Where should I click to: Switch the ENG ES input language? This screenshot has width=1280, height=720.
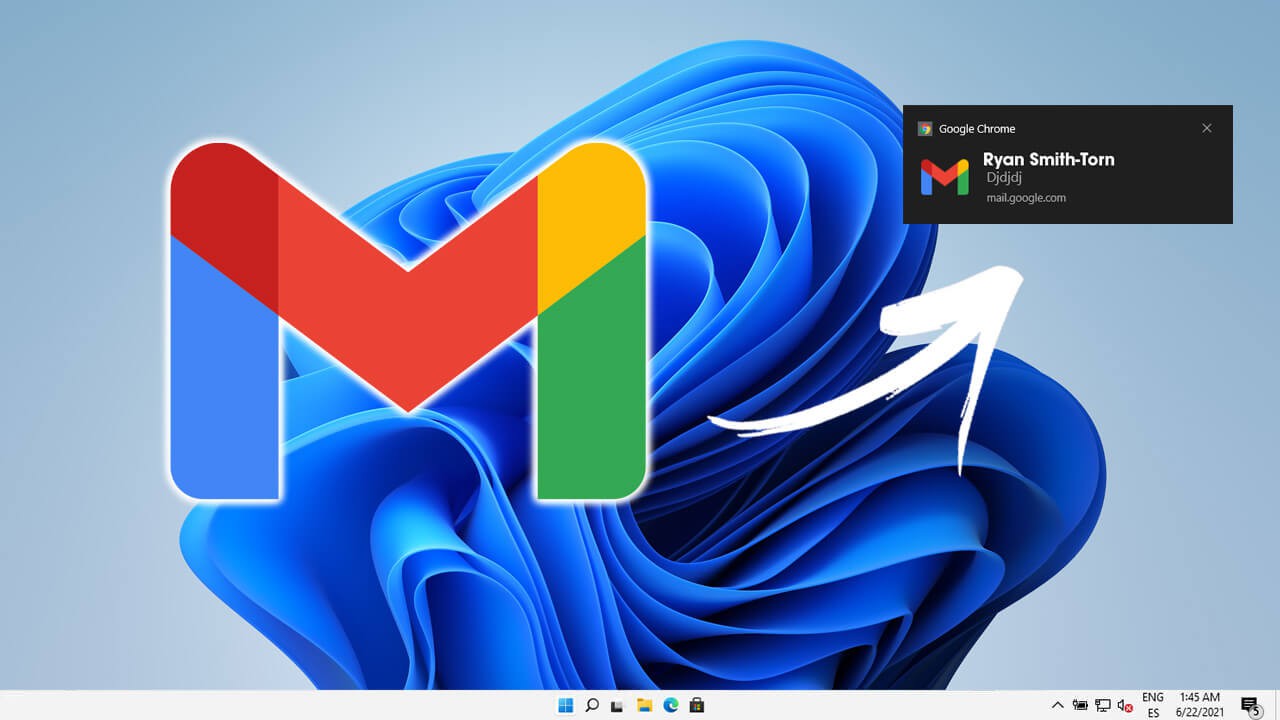(1153, 705)
